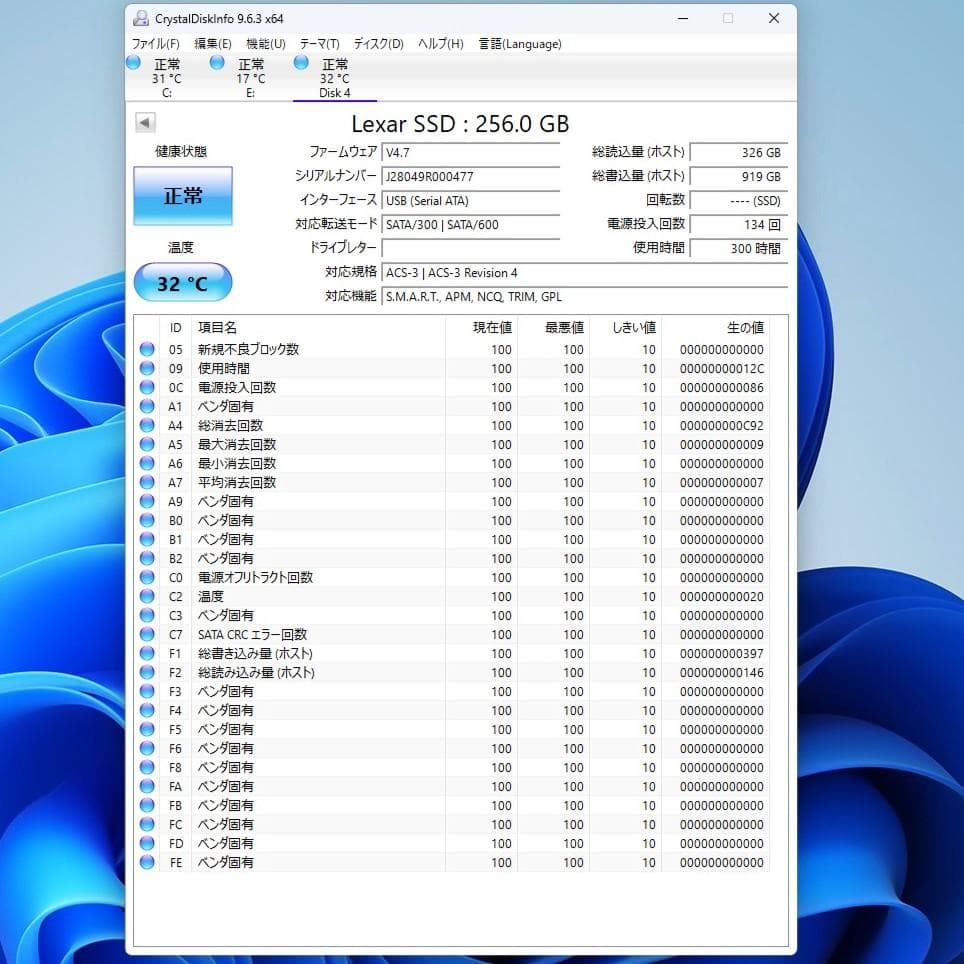Click the previous disk arrow button

[x=145, y=122]
